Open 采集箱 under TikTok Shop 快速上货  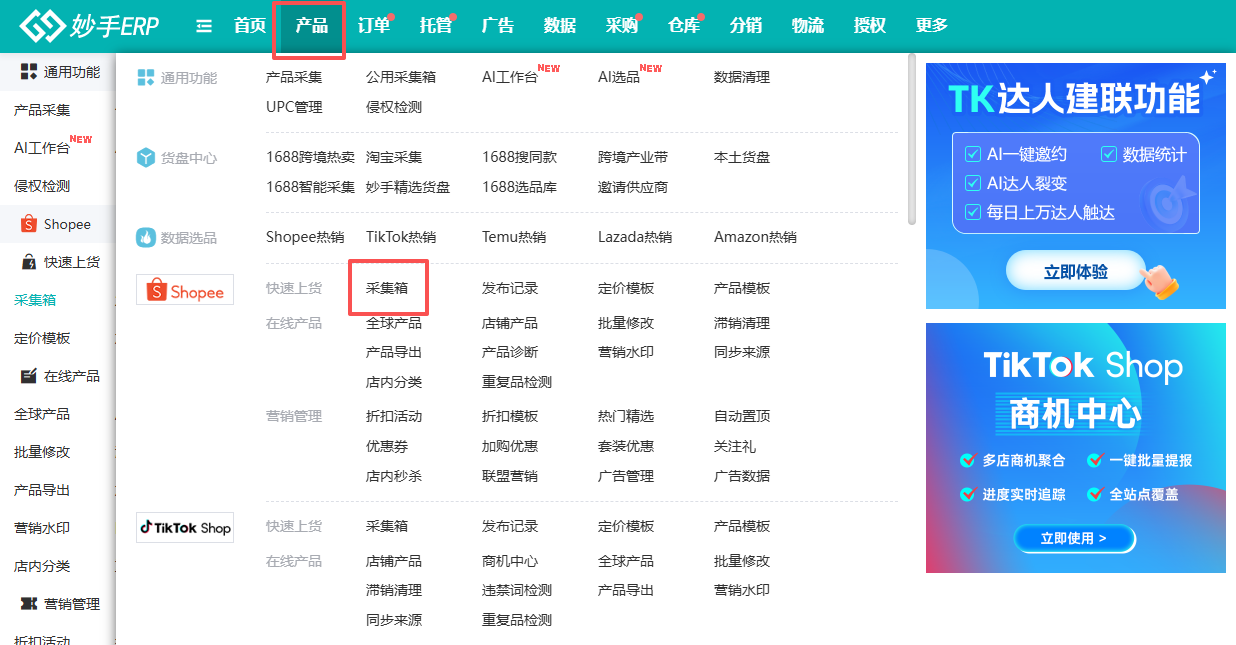pos(387,526)
